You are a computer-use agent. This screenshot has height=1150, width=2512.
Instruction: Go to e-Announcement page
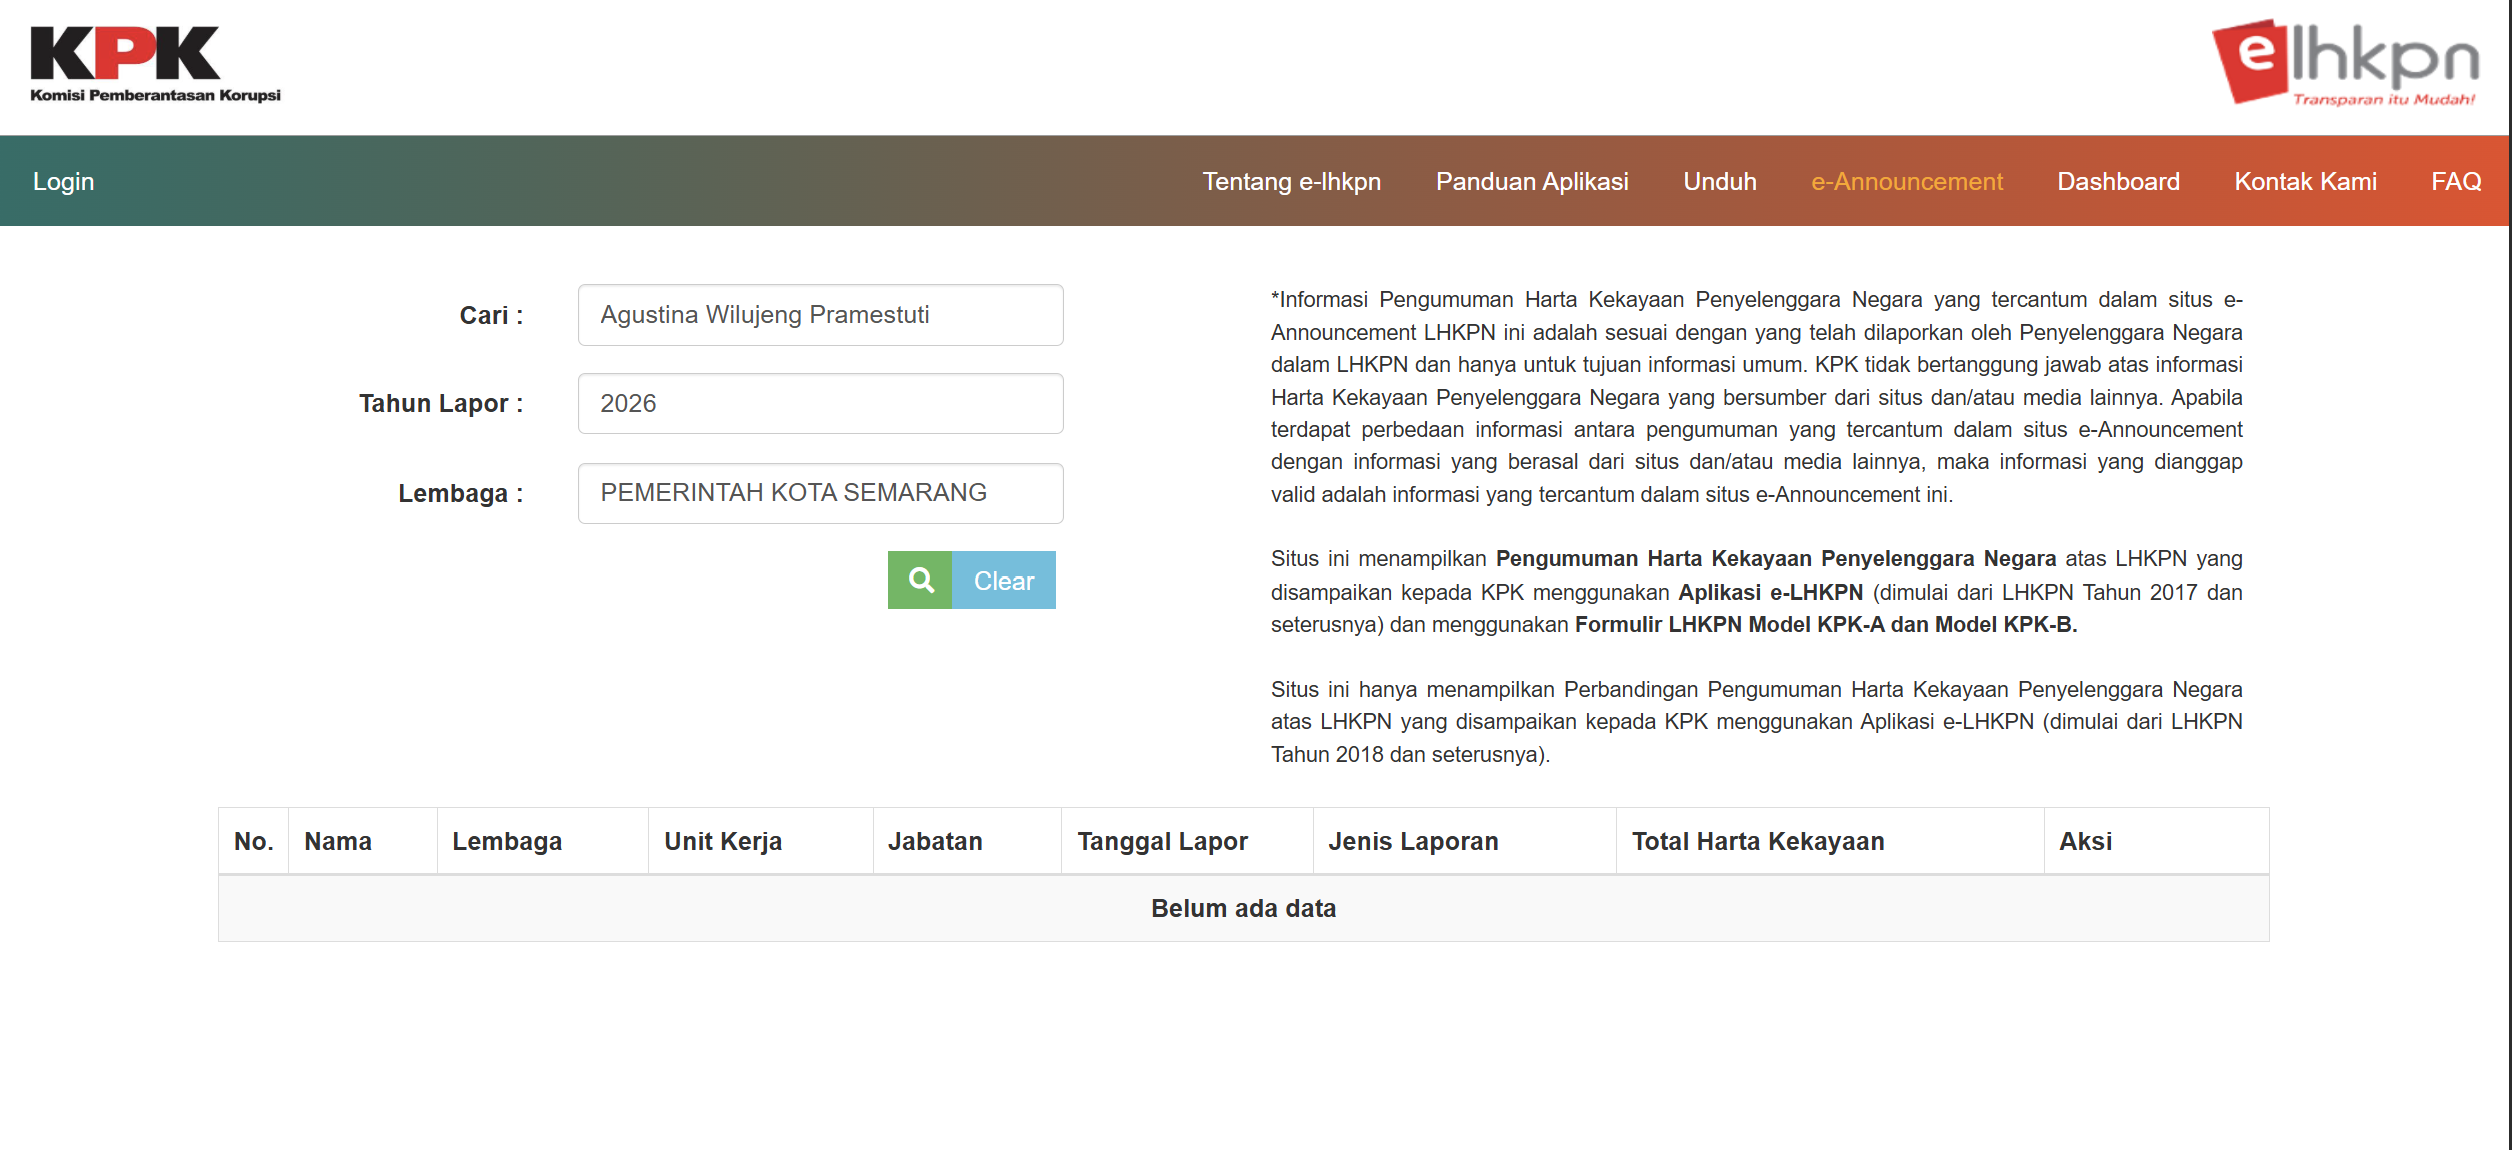coord(1907,181)
